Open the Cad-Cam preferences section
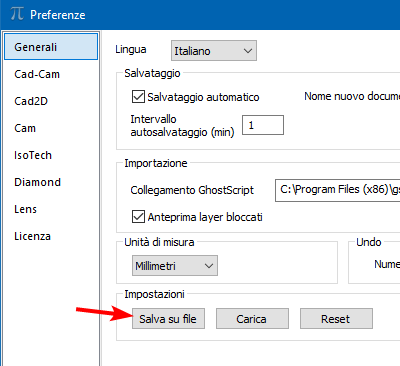Viewport: 400px width, 366px height. point(51,74)
